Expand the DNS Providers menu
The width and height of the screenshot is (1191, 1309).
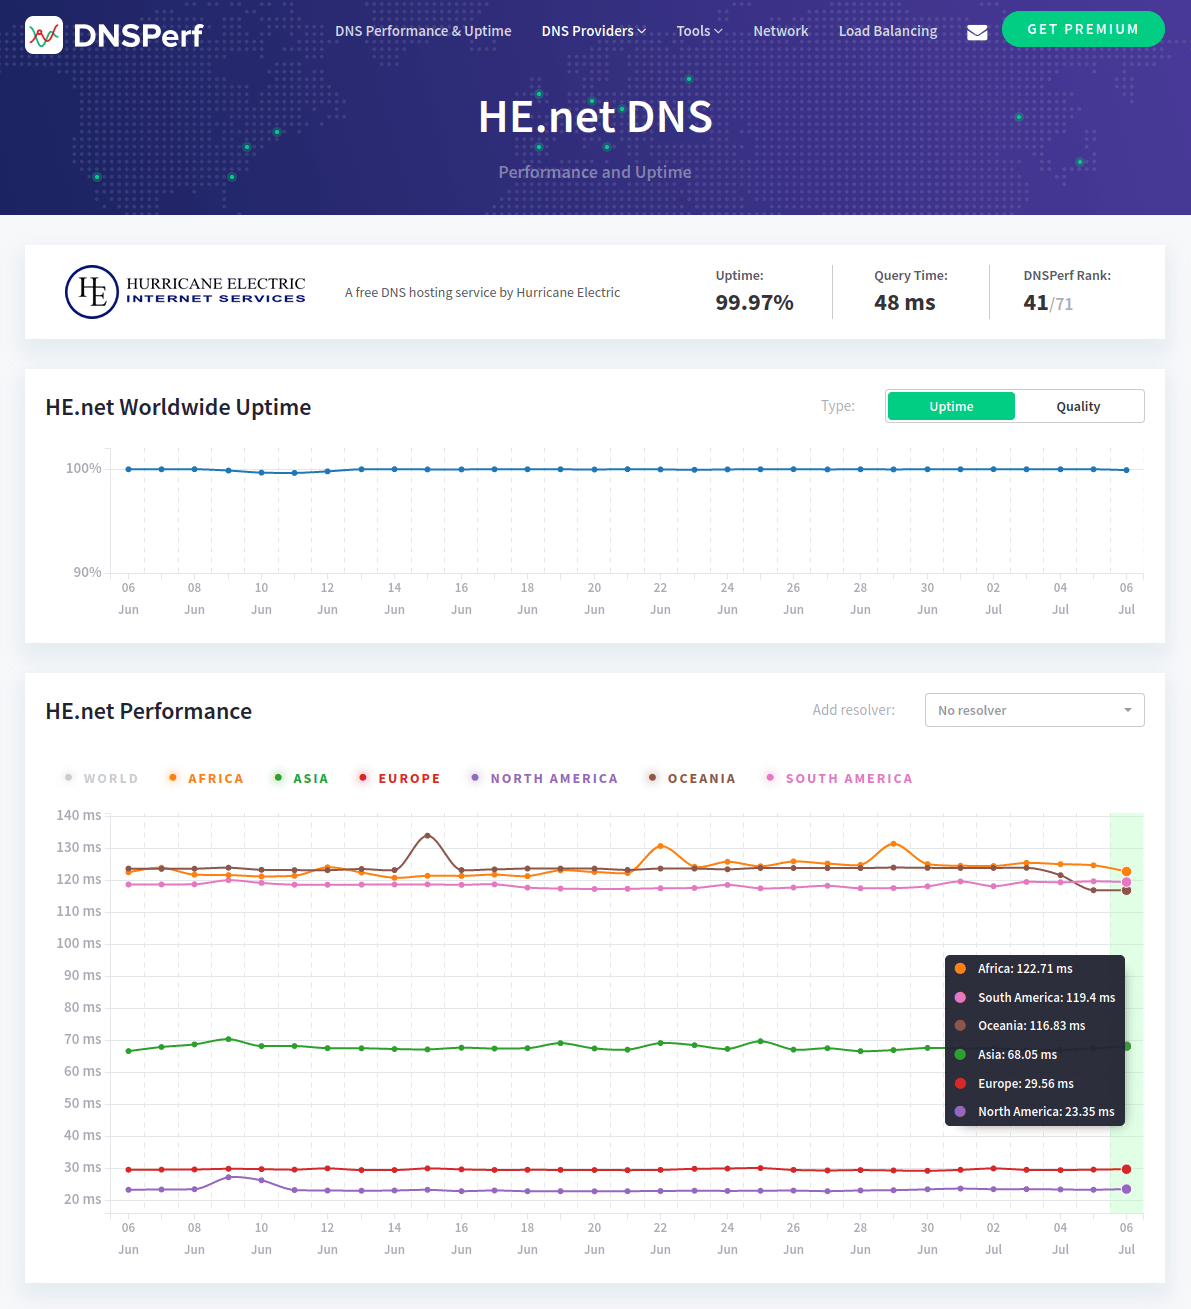click(594, 31)
